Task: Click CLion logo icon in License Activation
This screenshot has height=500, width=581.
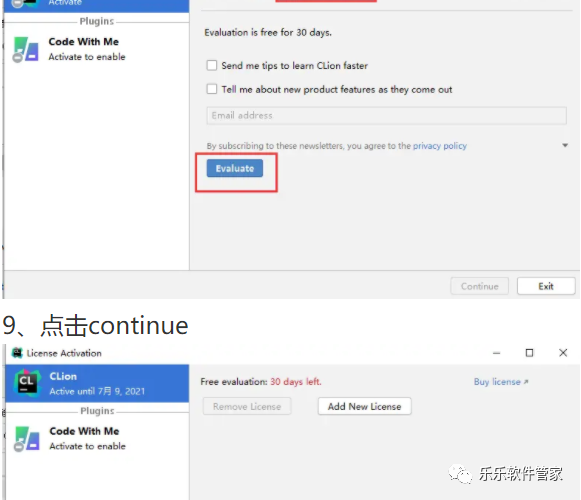Action: click(27, 383)
